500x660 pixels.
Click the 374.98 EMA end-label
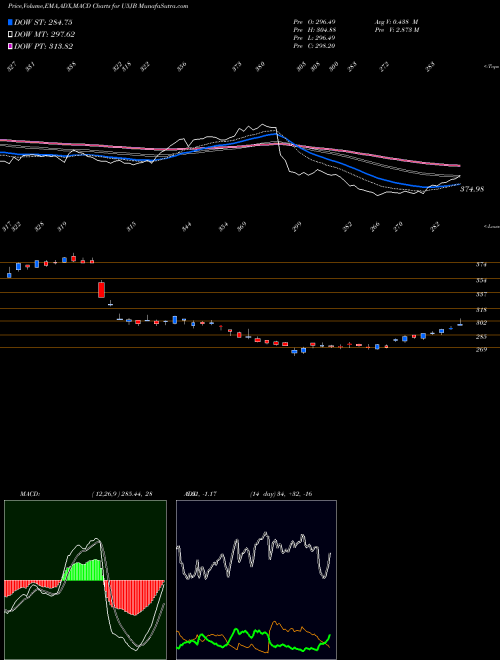(472, 189)
